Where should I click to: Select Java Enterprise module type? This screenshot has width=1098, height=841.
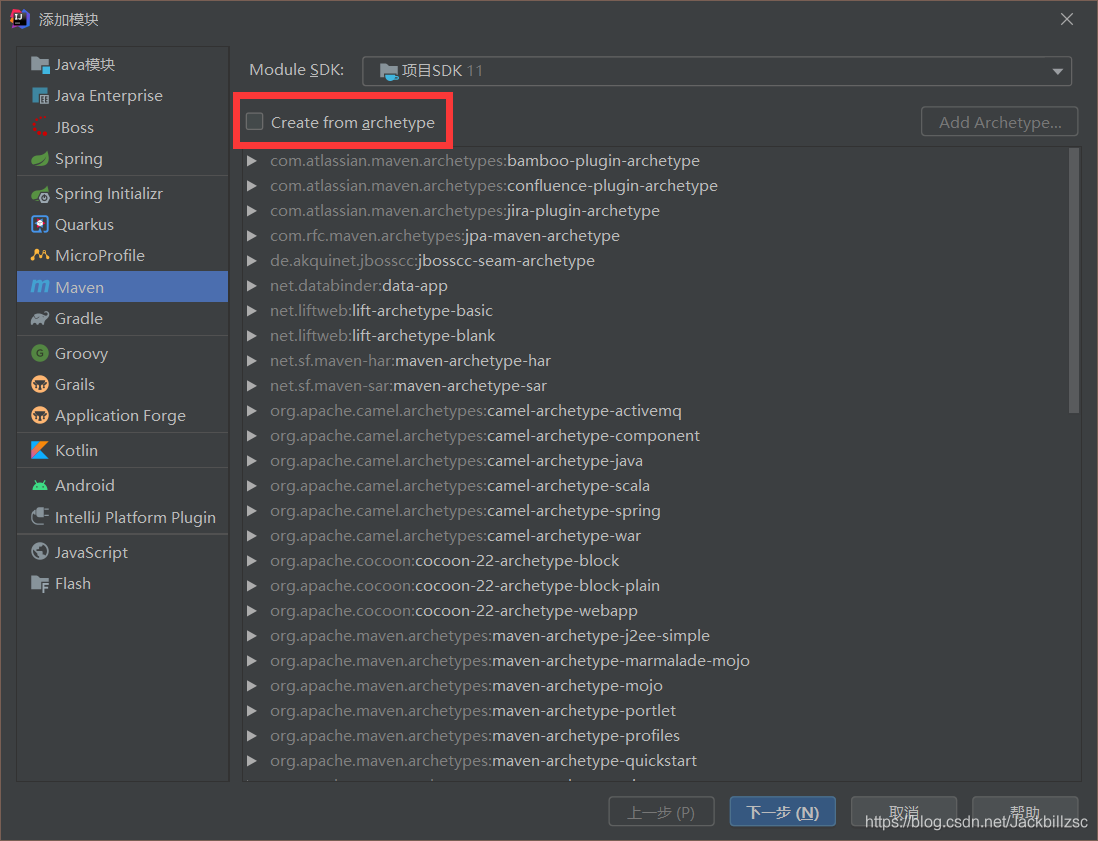(x=123, y=95)
